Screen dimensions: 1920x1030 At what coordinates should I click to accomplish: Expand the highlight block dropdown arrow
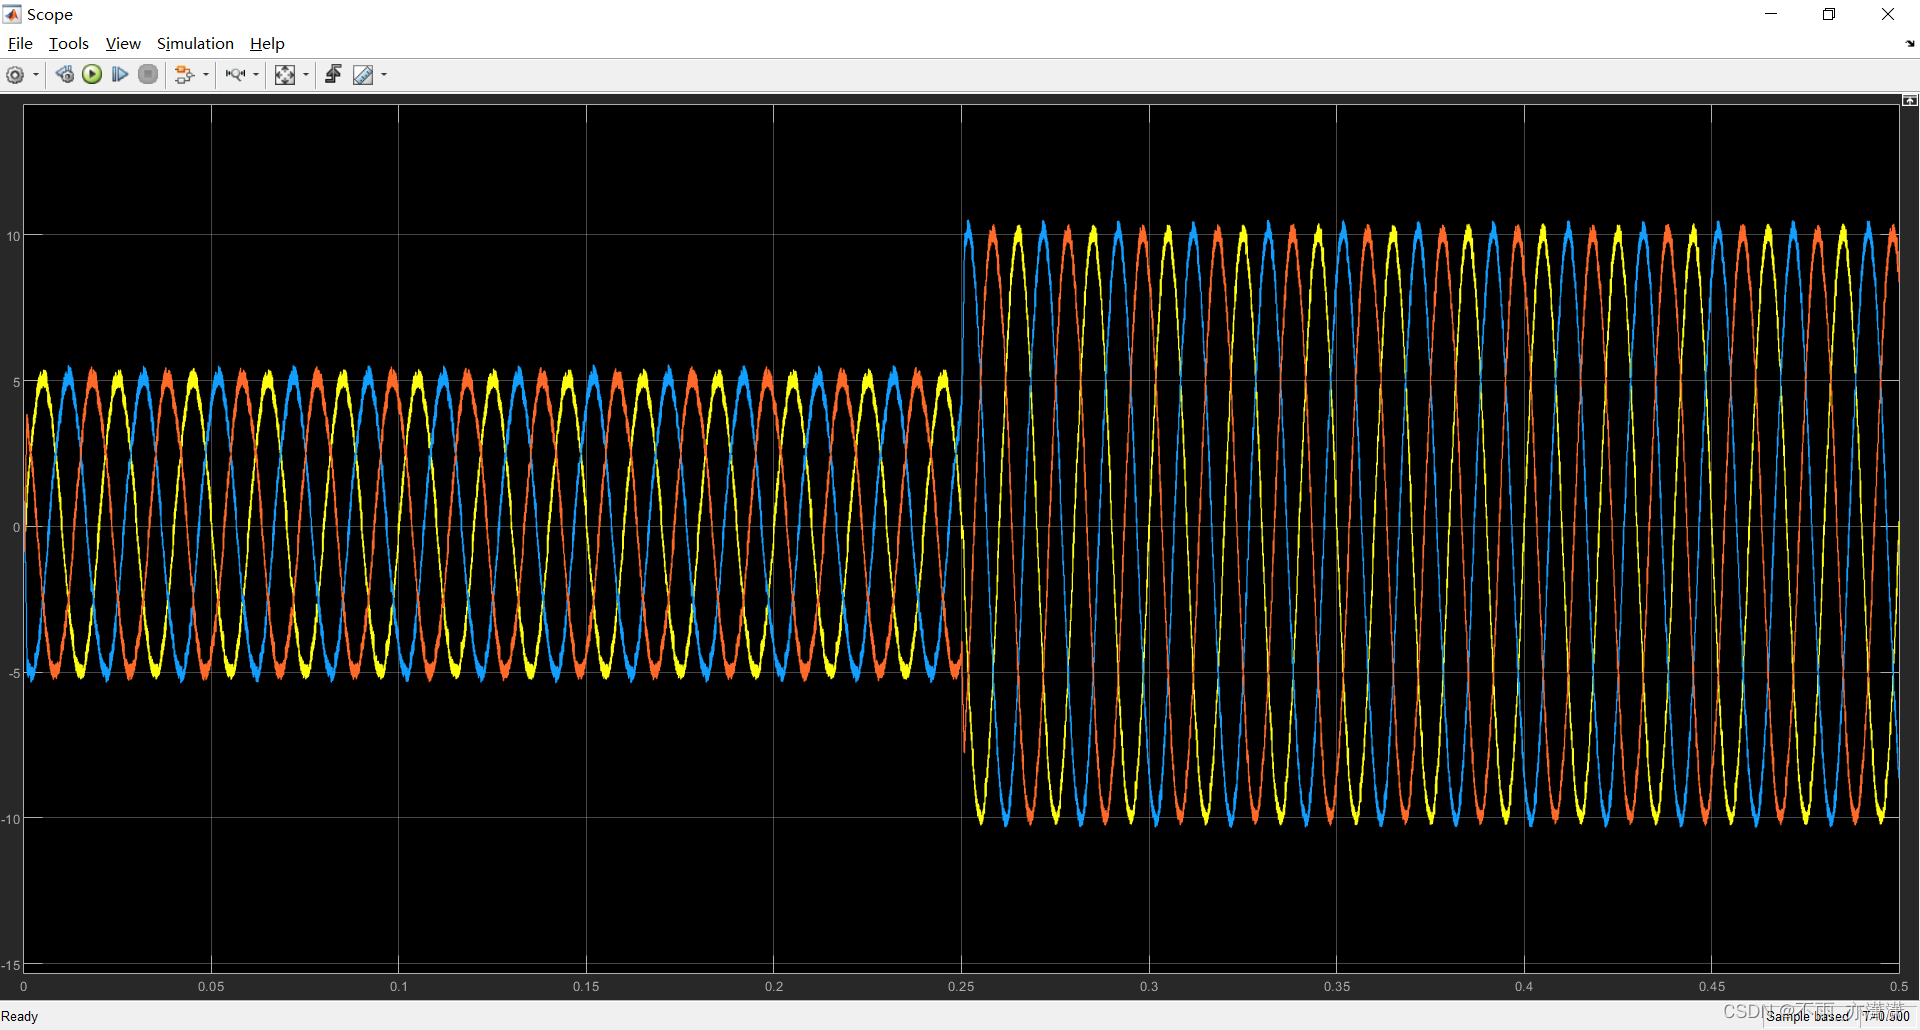pos(206,75)
